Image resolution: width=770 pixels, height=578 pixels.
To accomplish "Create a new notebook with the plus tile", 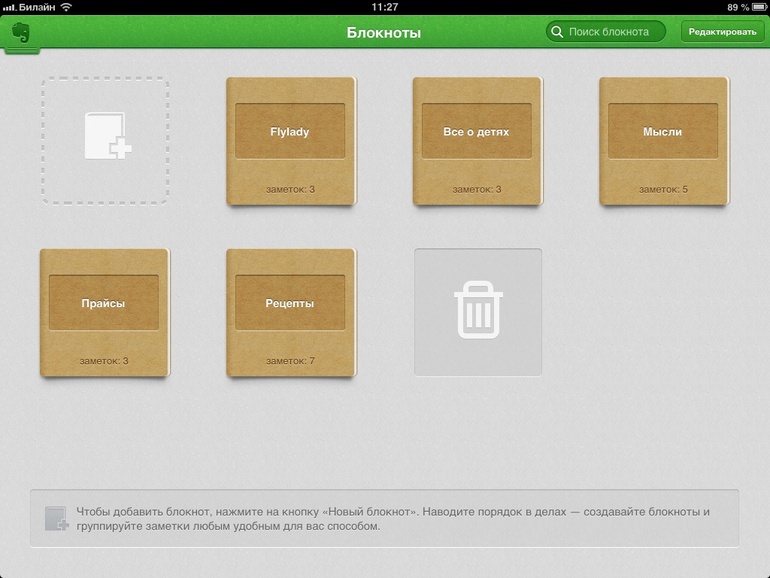I will [x=105, y=141].
